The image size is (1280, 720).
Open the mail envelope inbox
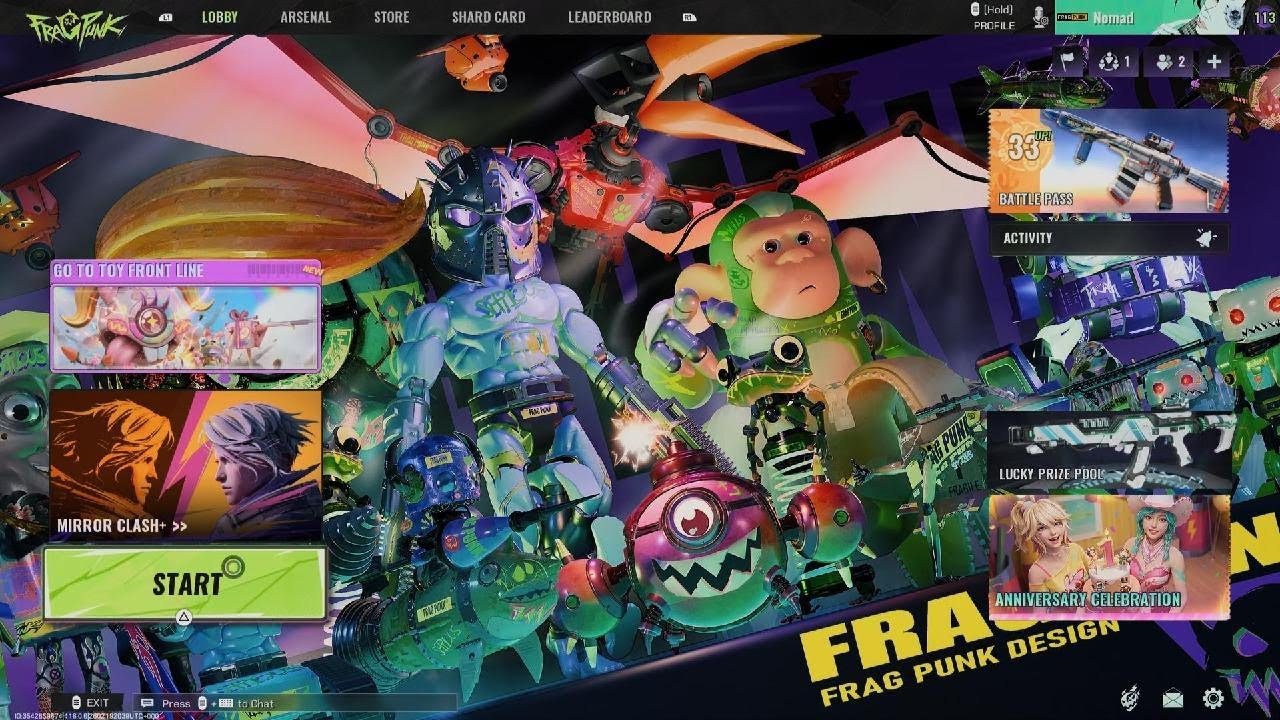[1172, 698]
